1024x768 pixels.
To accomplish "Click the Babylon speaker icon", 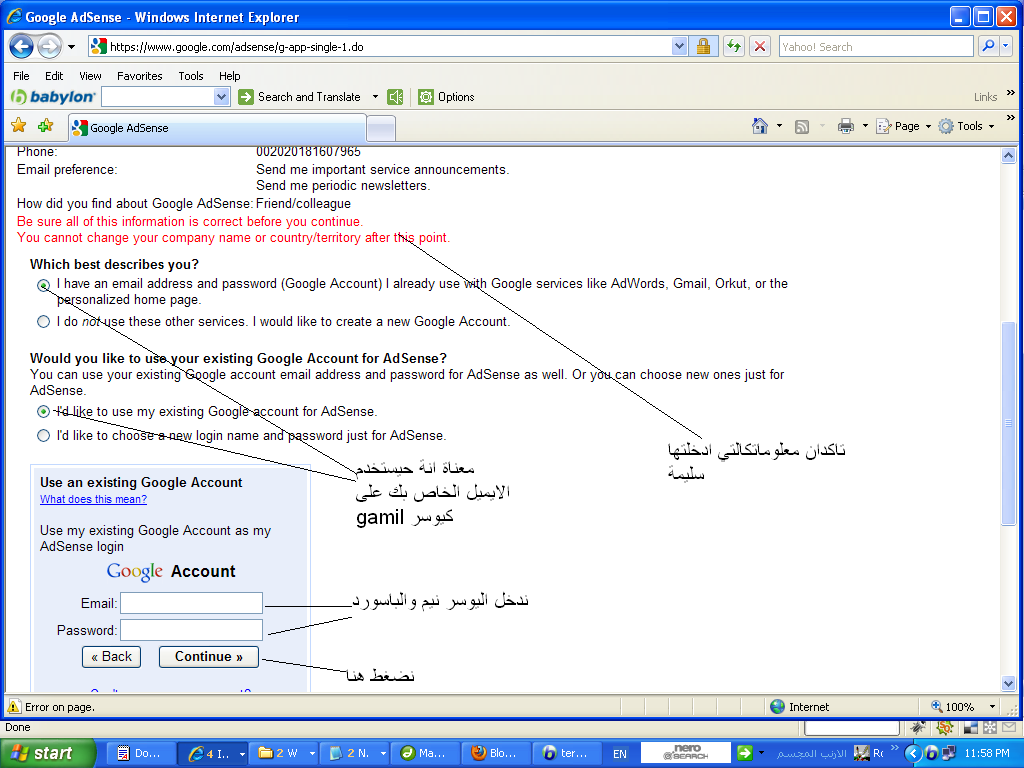I will [x=395, y=97].
